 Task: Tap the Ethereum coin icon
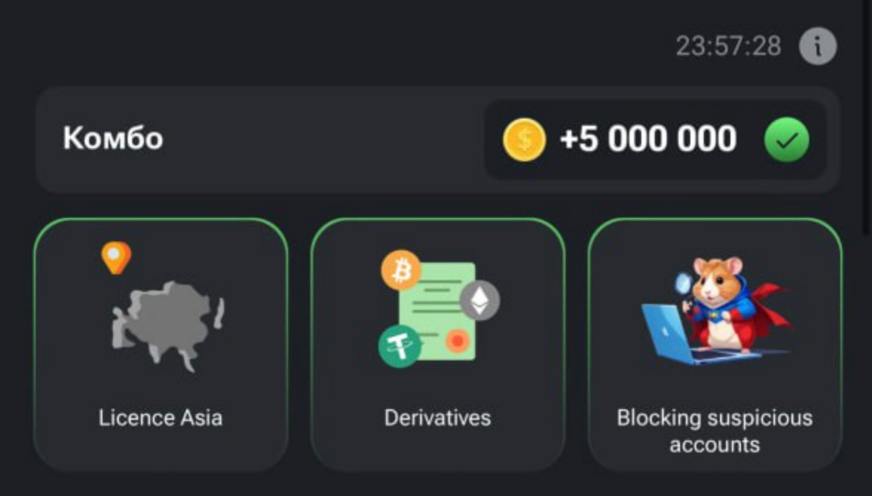coord(479,300)
